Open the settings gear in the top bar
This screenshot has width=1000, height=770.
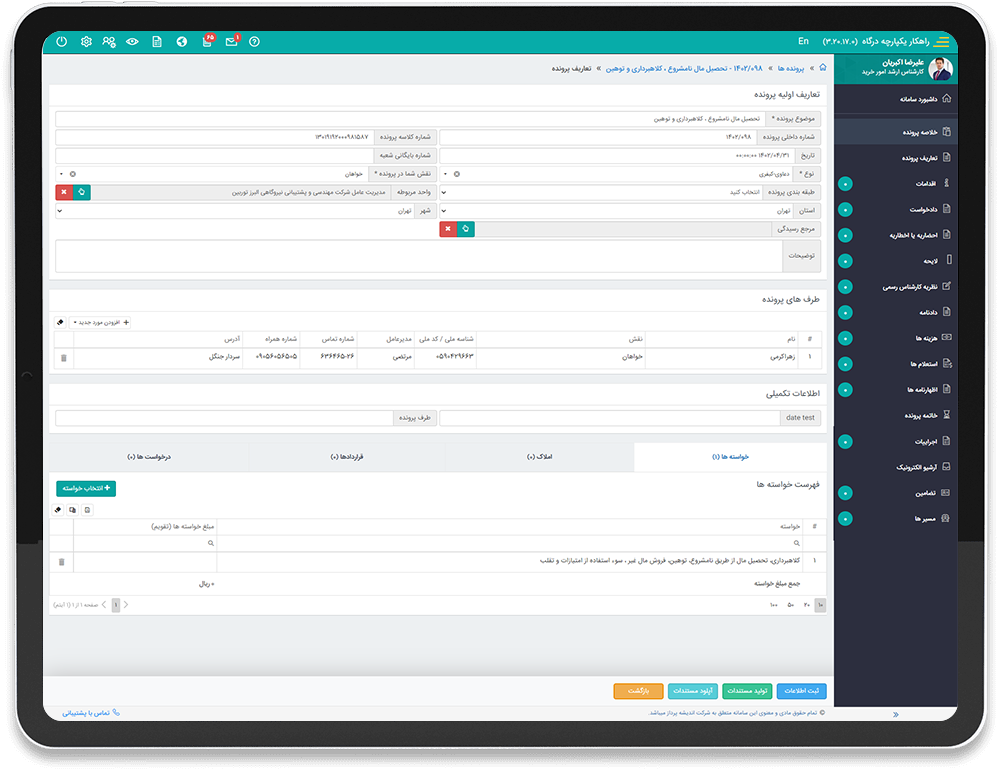pyautogui.click(x=86, y=42)
